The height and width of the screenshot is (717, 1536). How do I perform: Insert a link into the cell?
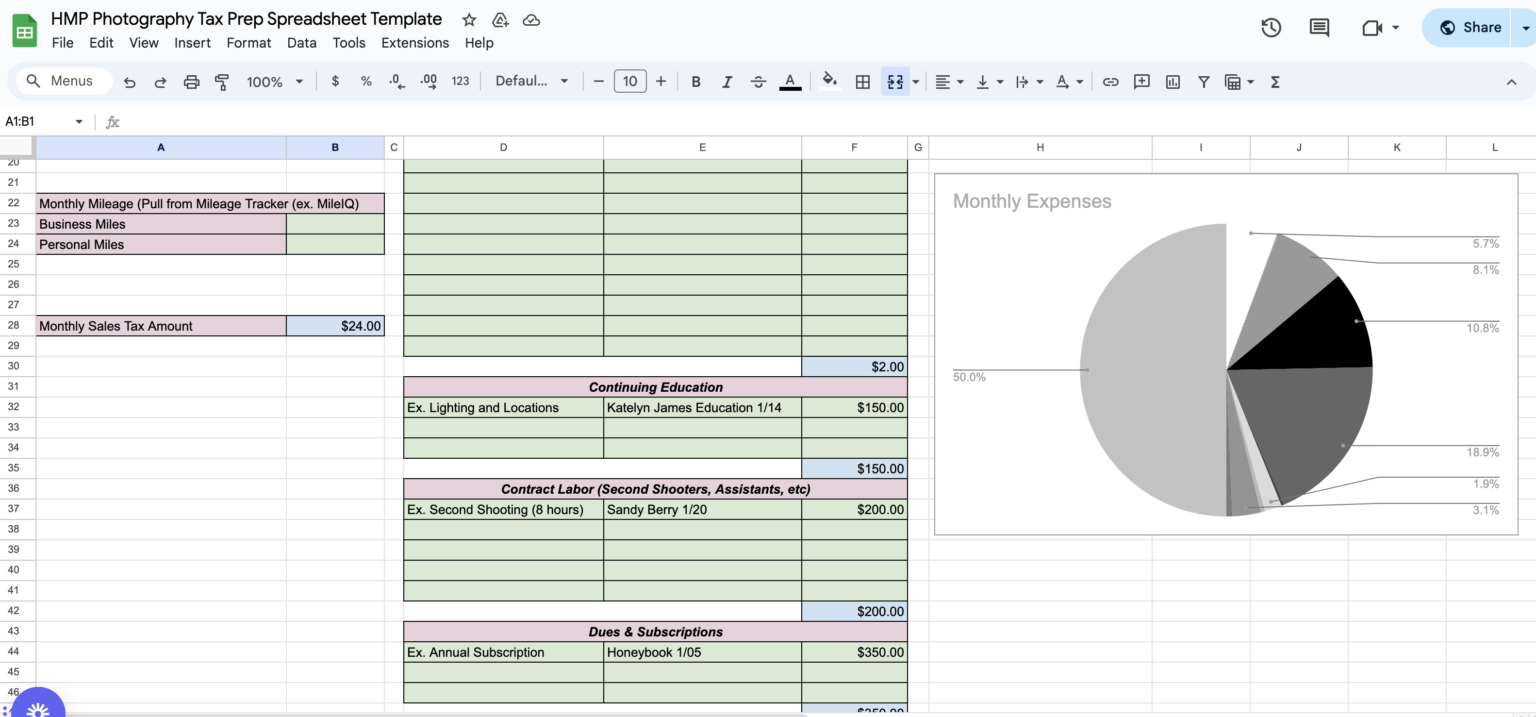coord(1110,81)
